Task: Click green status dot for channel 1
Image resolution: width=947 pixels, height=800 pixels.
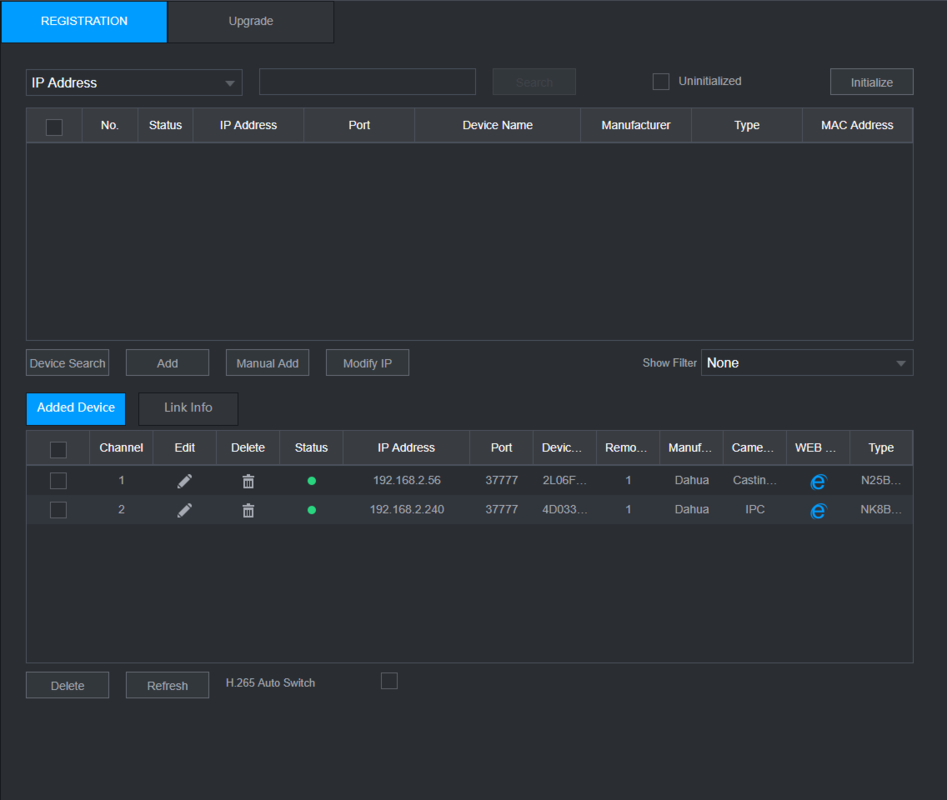Action: point(311,481)
